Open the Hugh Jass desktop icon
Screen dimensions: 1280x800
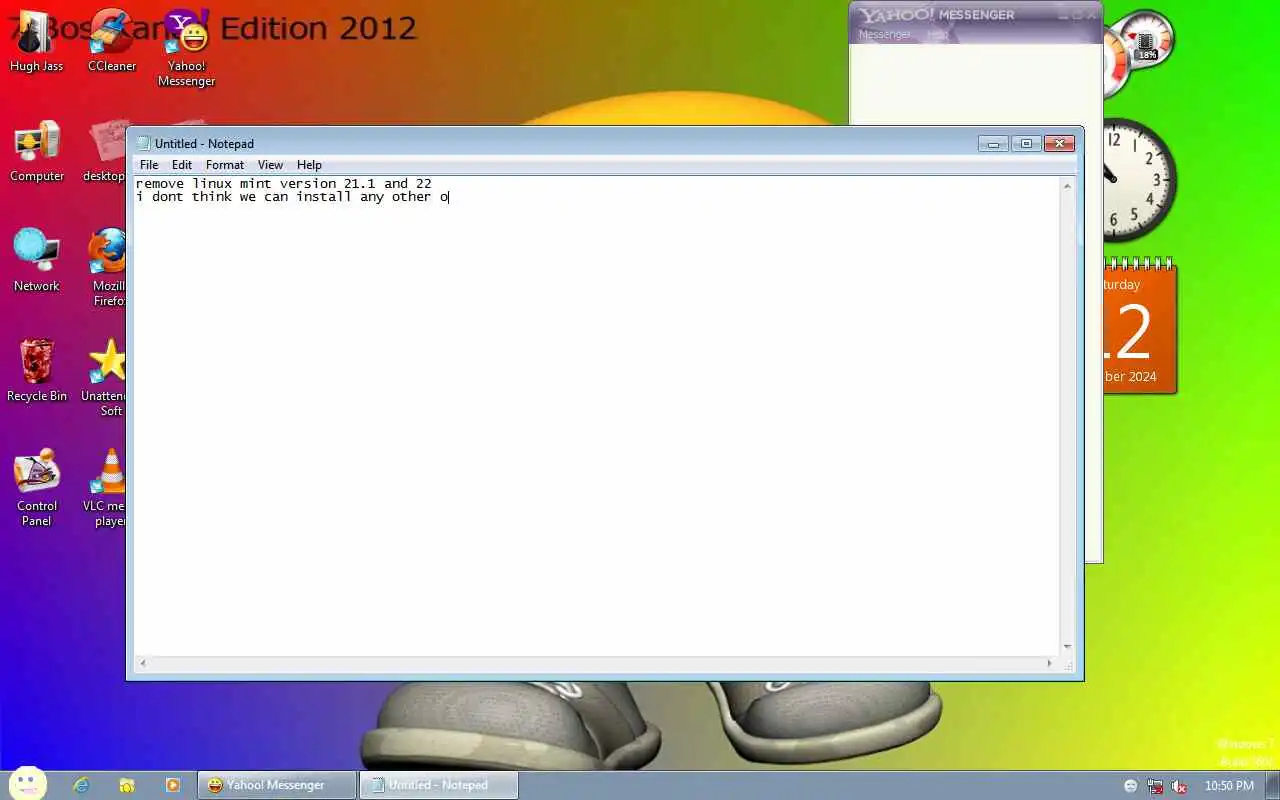pyautogui.click(x=36, y=41)
